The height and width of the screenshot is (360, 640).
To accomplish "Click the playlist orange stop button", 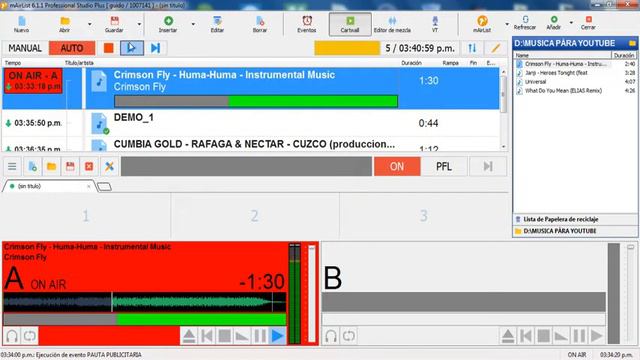I will [109, 48].
